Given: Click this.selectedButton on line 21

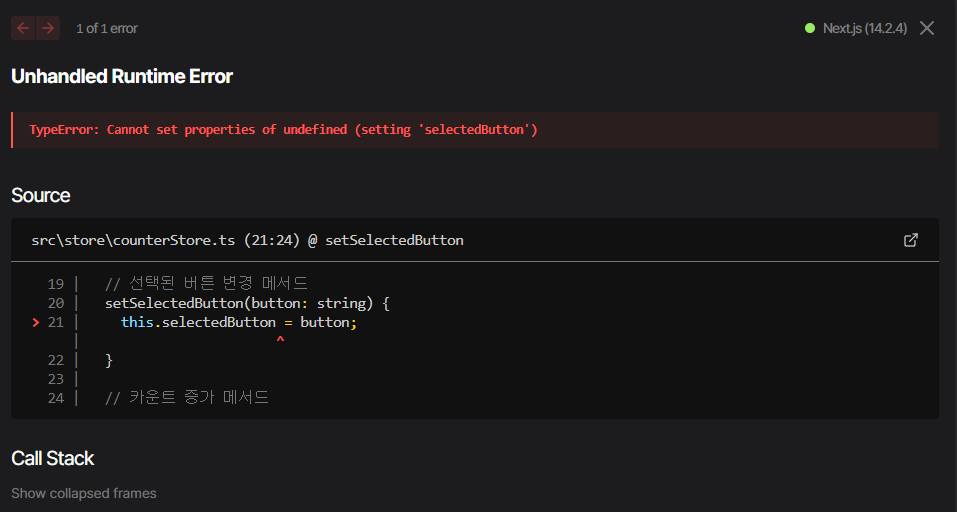Looking at the screenshot, I should 198,322.
